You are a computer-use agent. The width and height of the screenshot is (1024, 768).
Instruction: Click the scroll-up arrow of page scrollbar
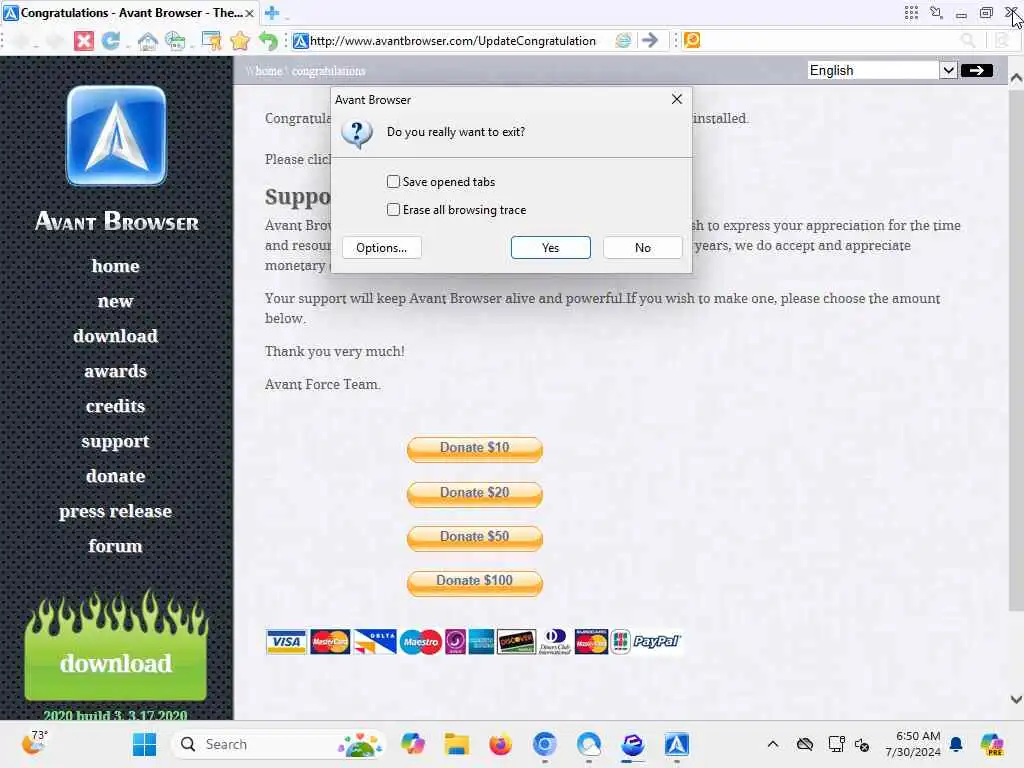[x=1016, y=78]
